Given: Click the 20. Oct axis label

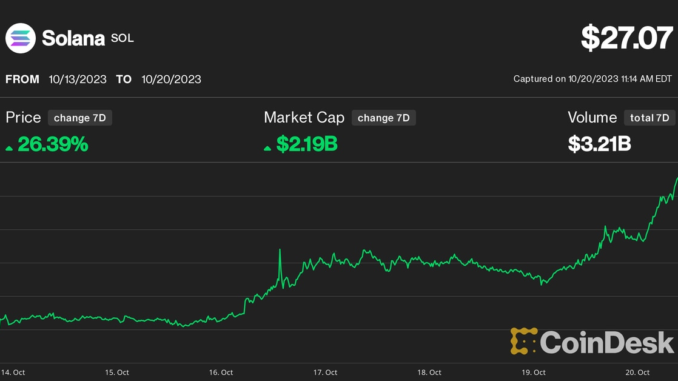Looking at the screenshot, I should coord(637,372).
